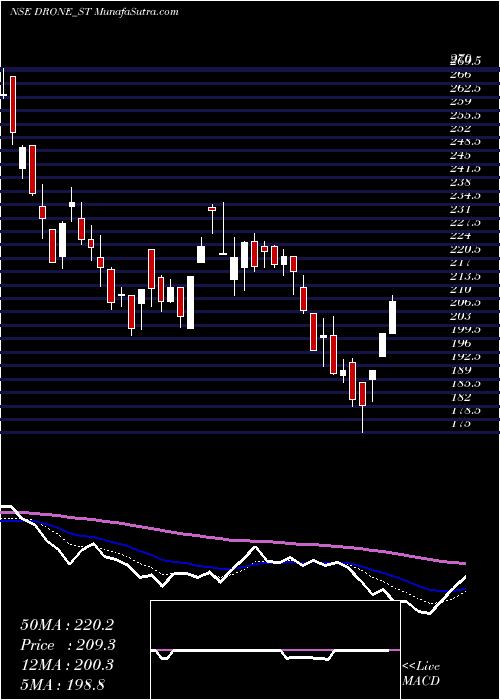
Task: Click the 241.5 price axis label
Action: point(465,169)
